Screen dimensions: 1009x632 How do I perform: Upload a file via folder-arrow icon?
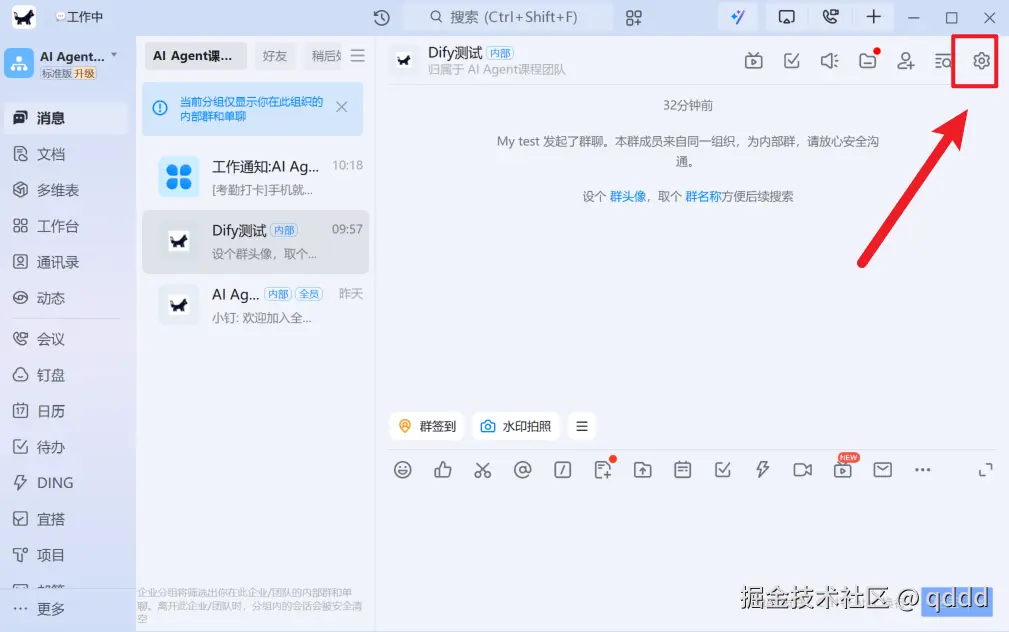(642, 470)
